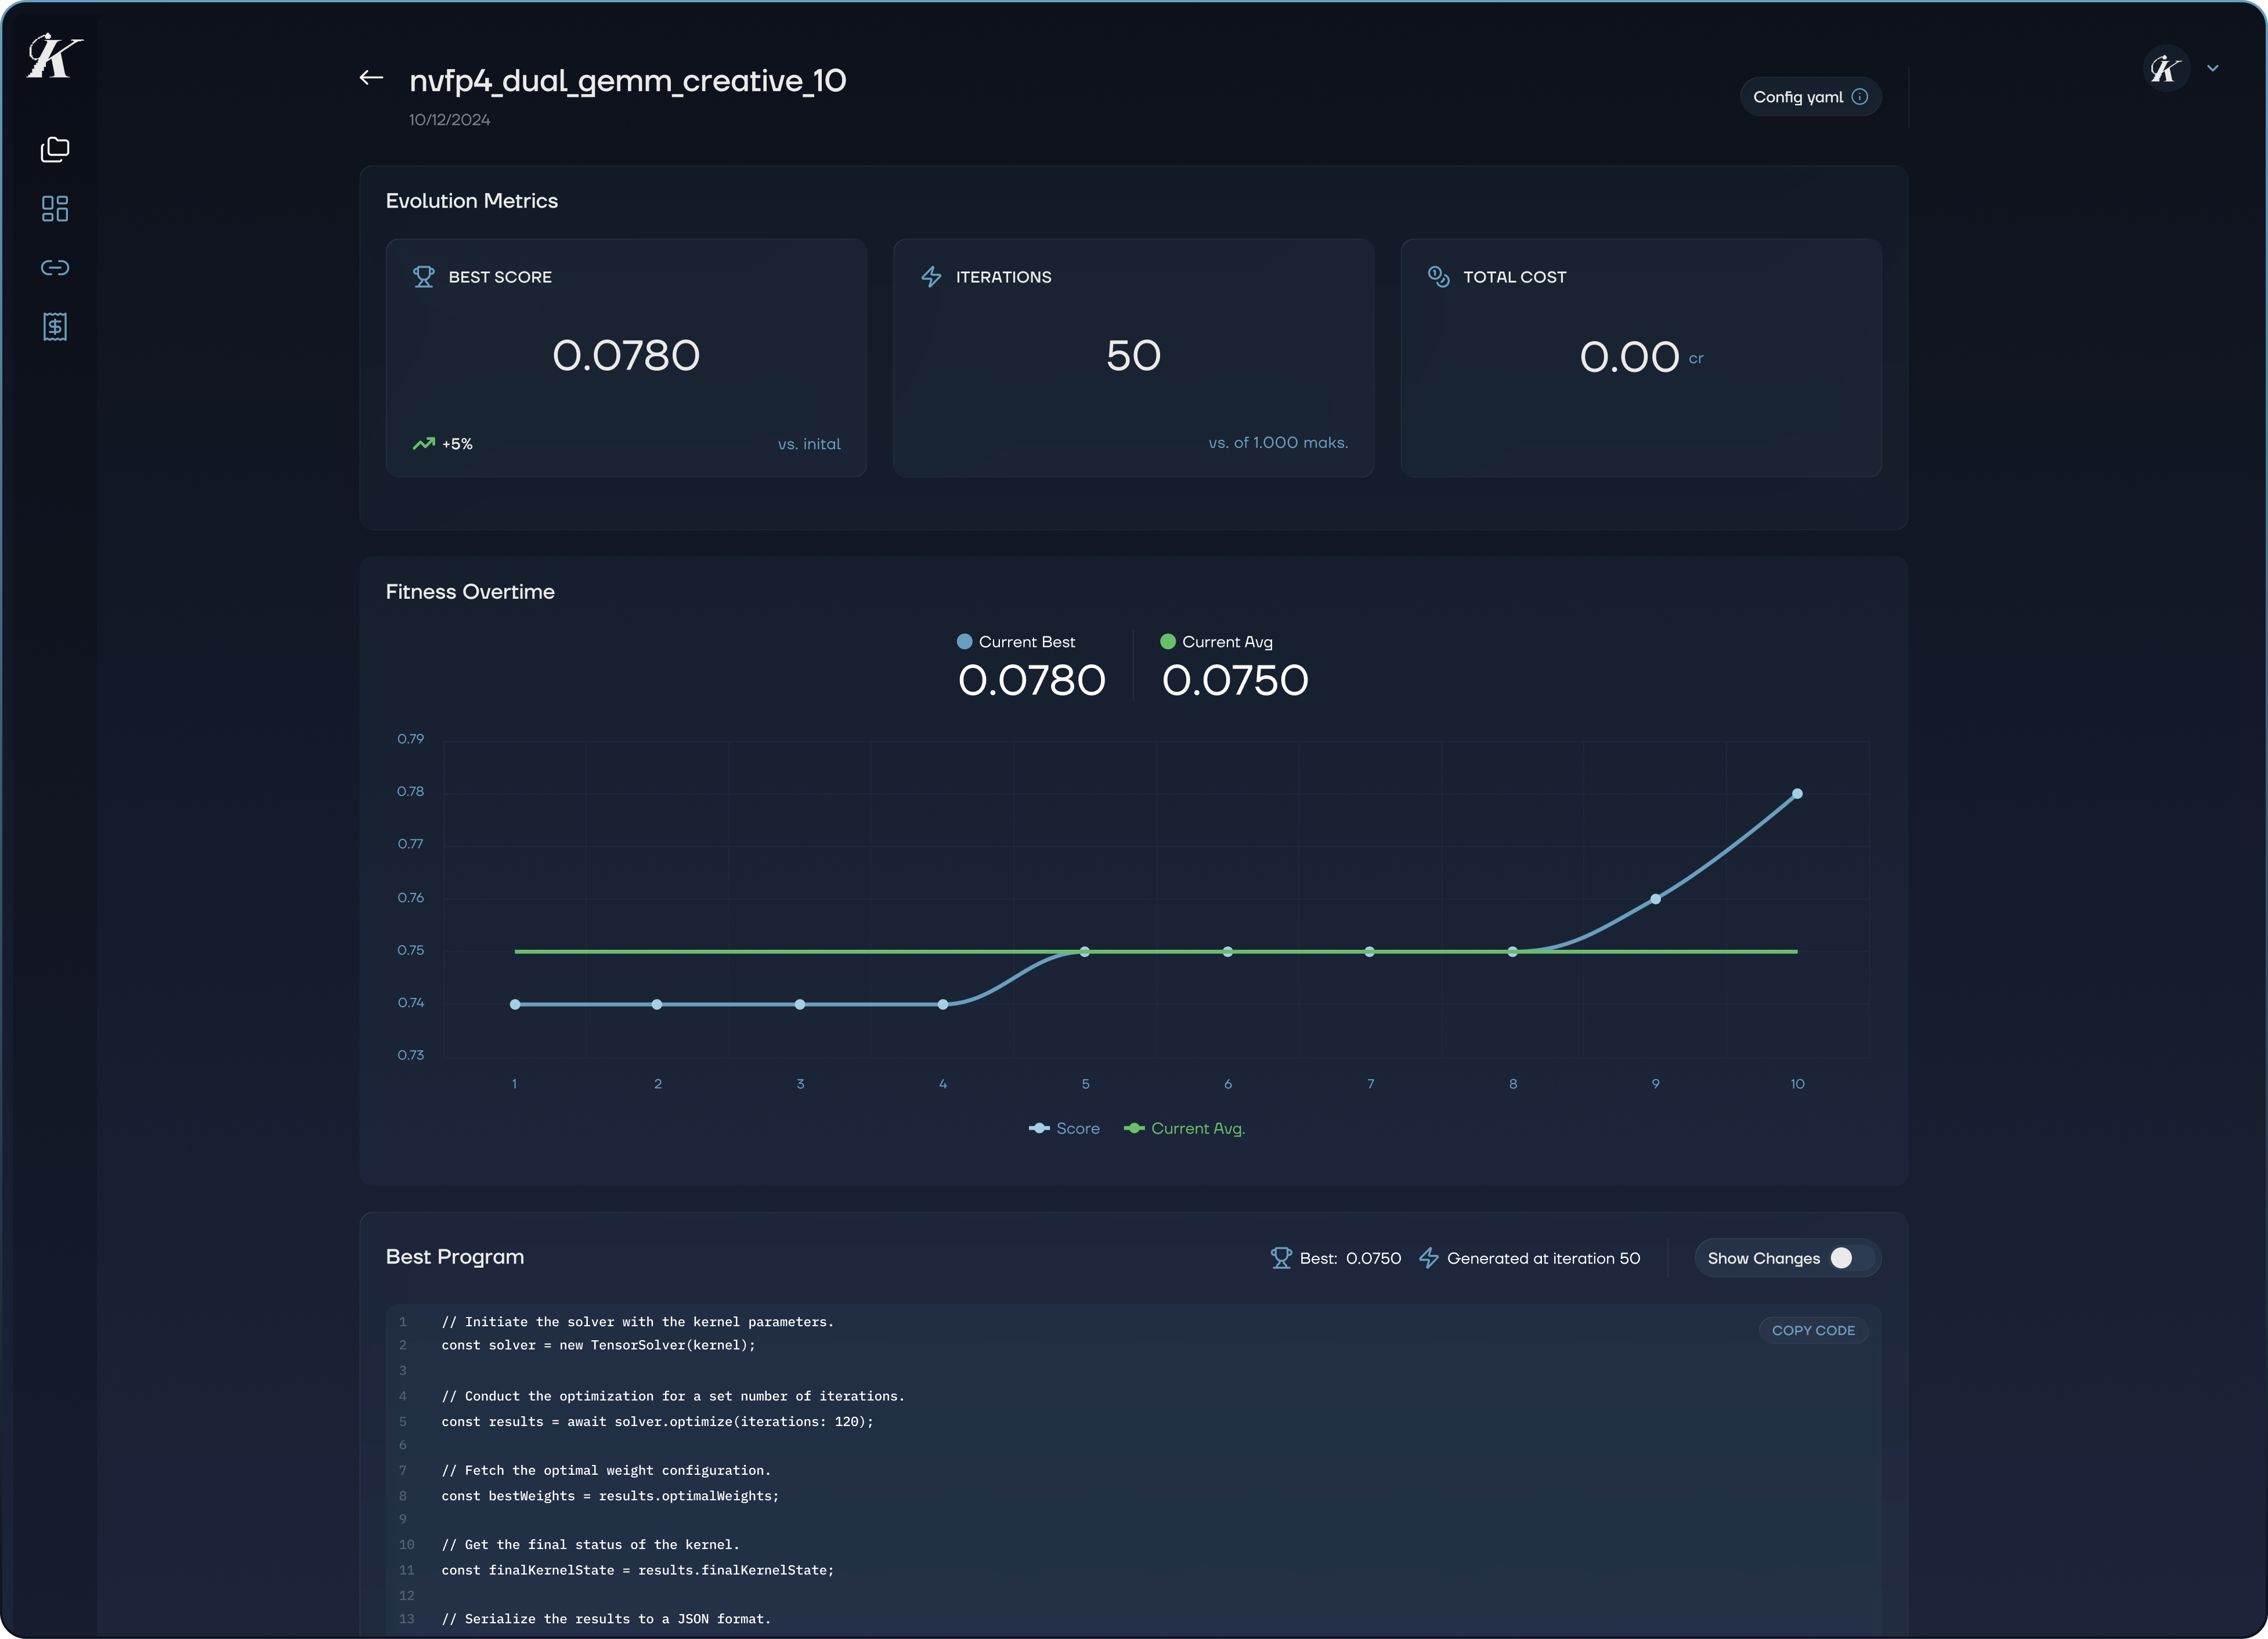Click the Iterations lightning bolt icon

click(x=931, y=277)
